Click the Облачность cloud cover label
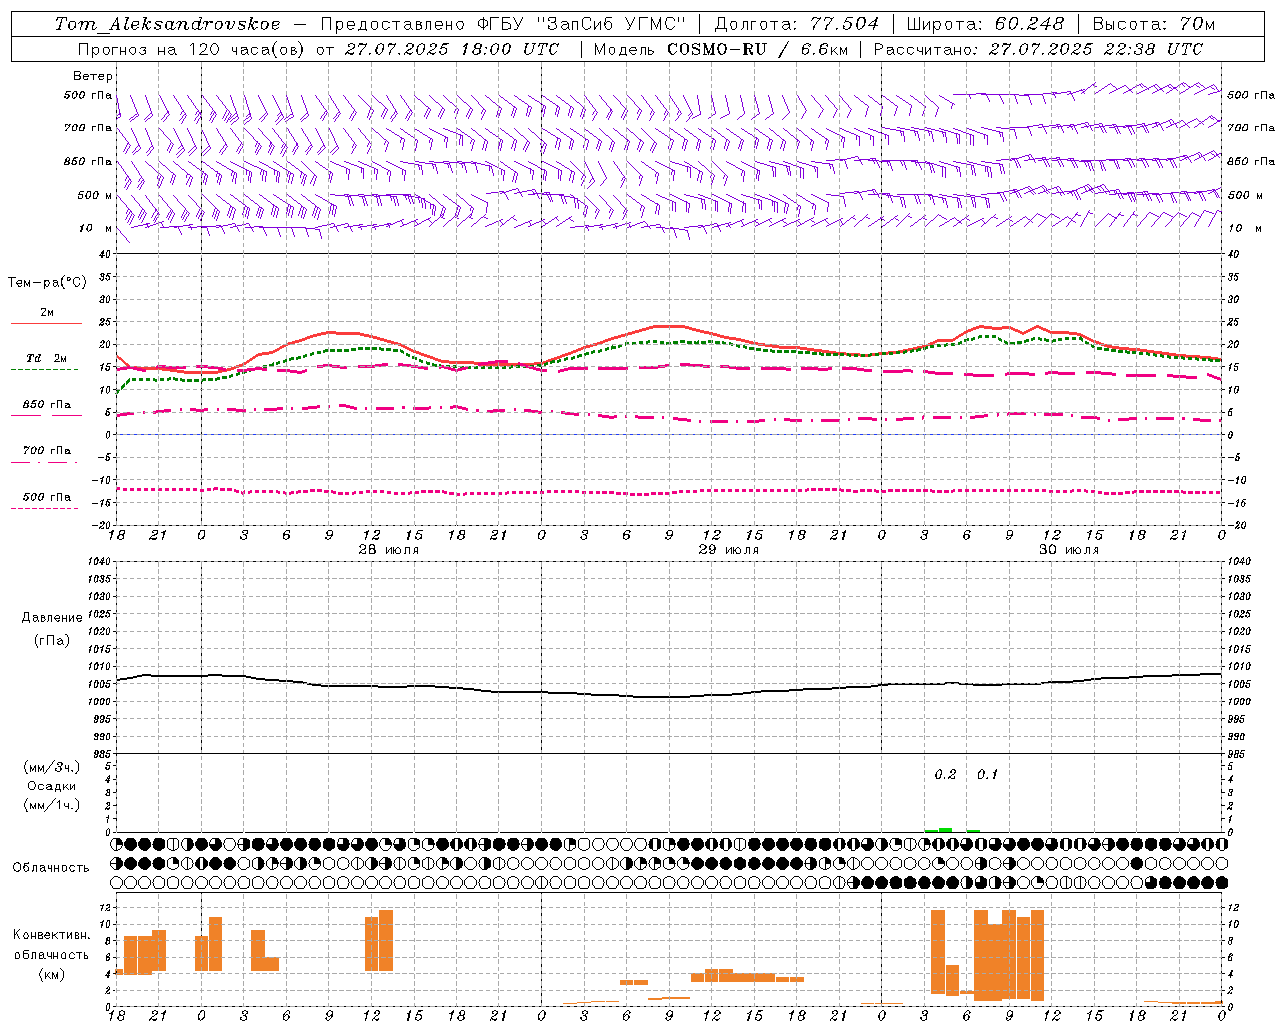The width and height of the screenshot is (1280, 1024). click(x=51, y=868)
